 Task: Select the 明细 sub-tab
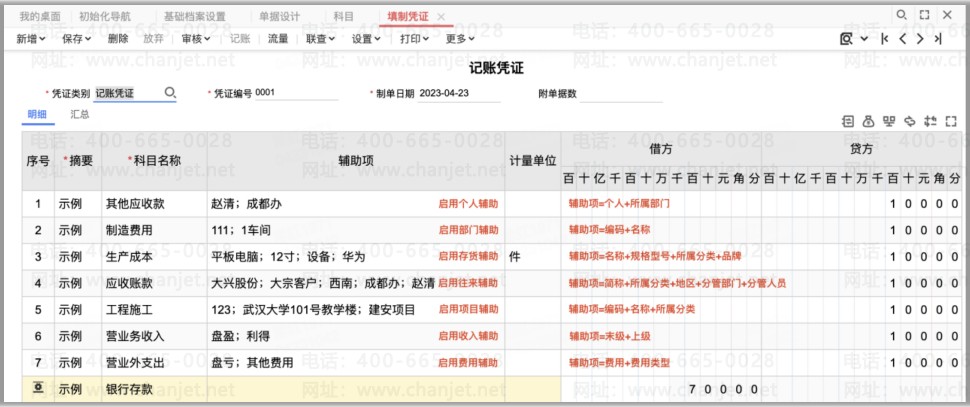point(37,114)
